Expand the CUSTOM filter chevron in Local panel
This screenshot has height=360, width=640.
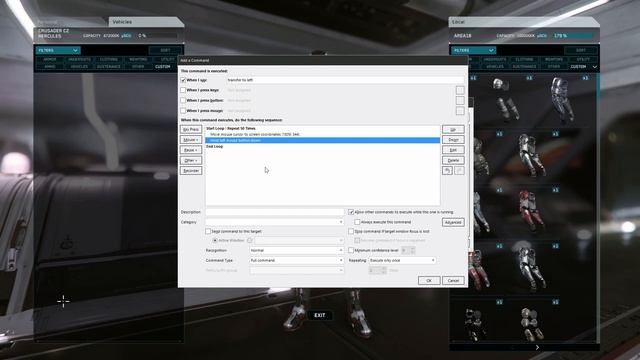coord(594,67)
